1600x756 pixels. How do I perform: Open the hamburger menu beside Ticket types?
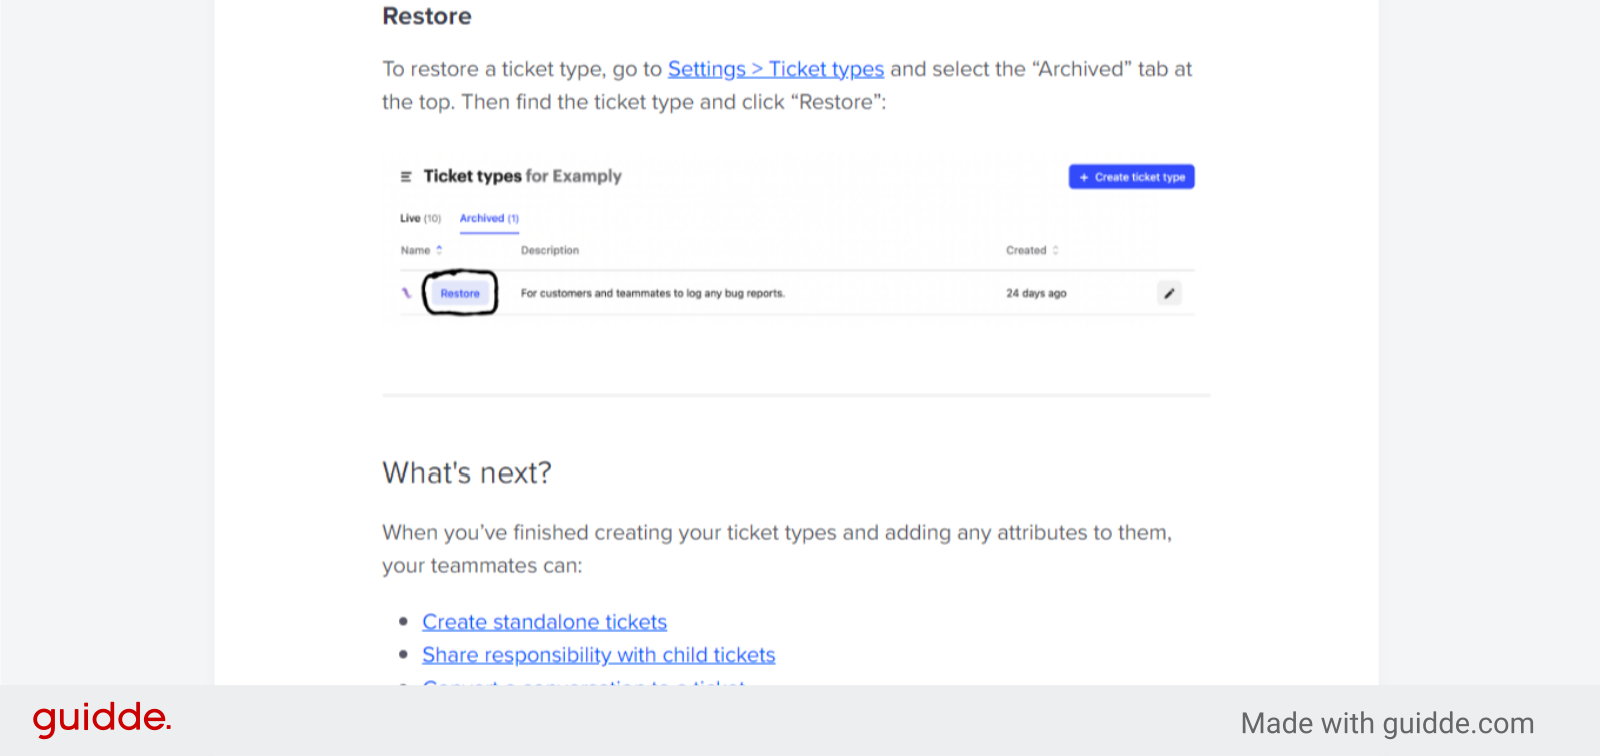point(404,176)
